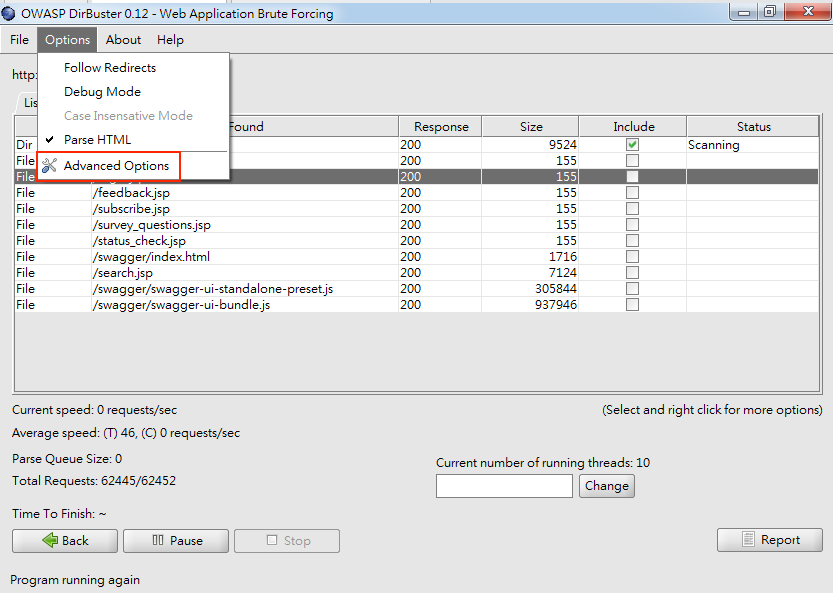Open the File menu
The width and height of the screenshot is (833, 593).
point(19,40)
